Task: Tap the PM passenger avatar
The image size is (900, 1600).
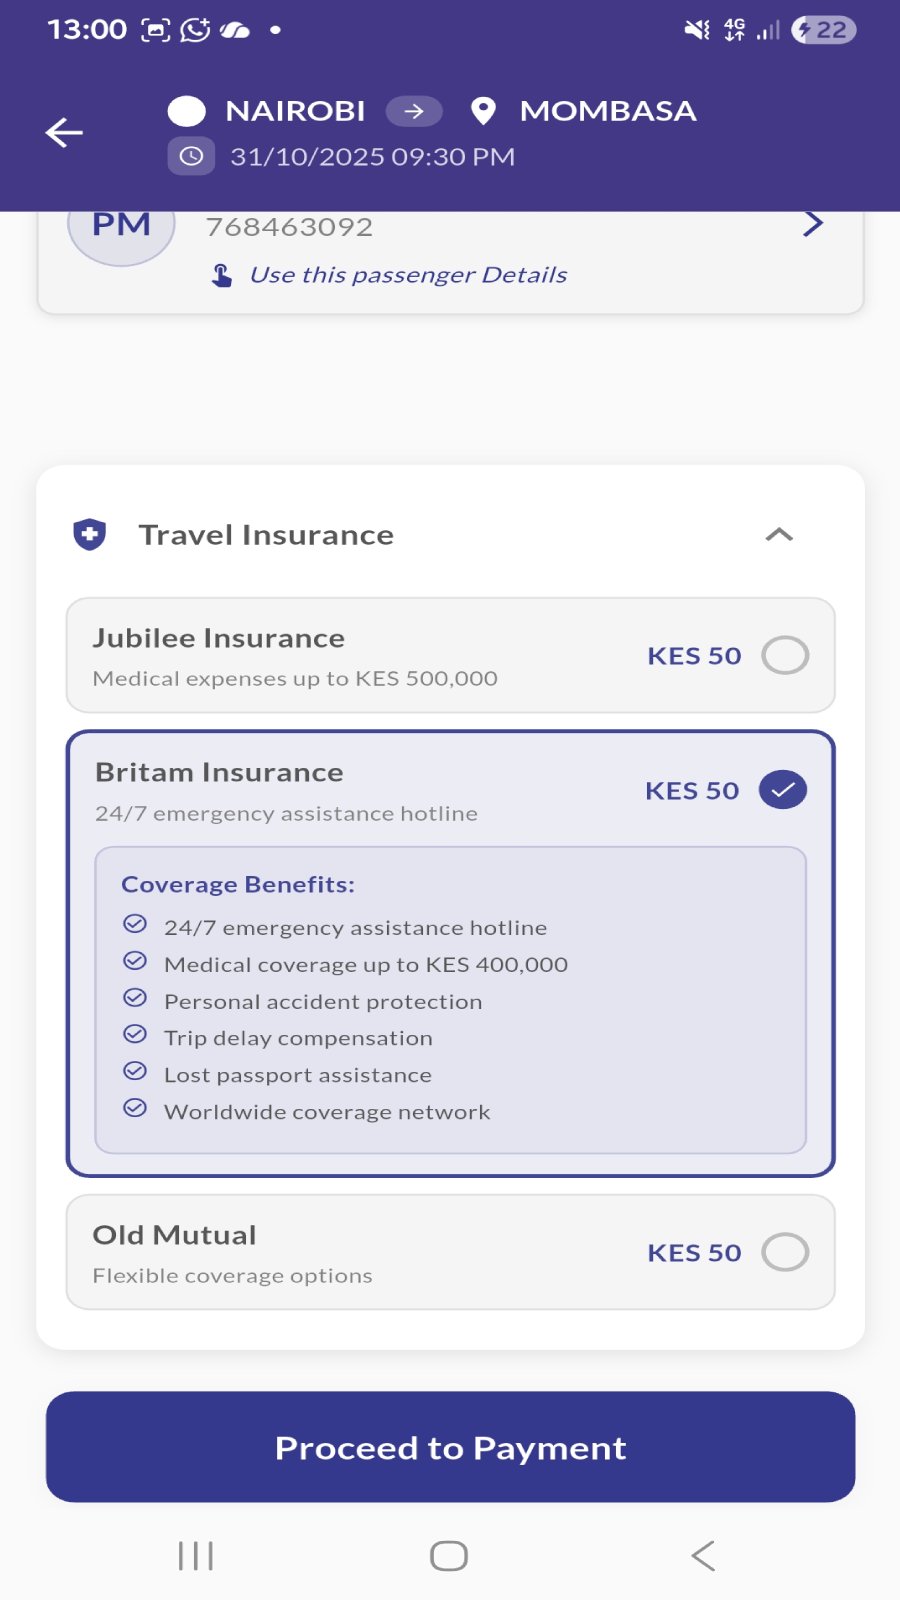Action: coord(121,232)
